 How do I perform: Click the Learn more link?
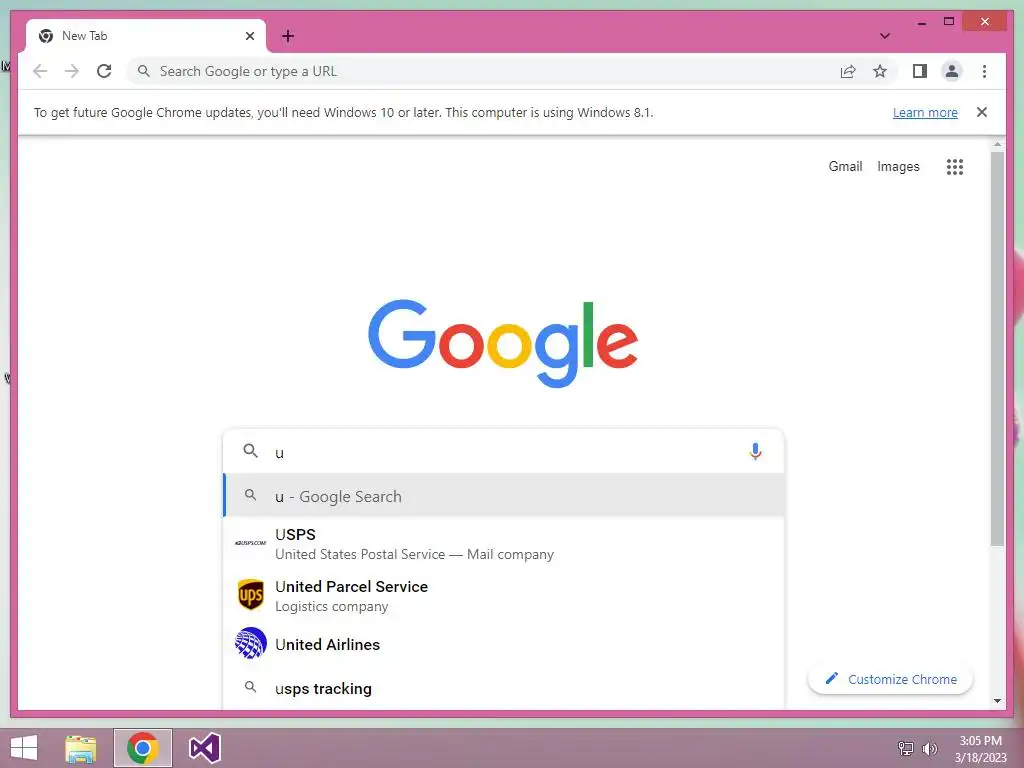pyautogui.click(x=925, y=112)
